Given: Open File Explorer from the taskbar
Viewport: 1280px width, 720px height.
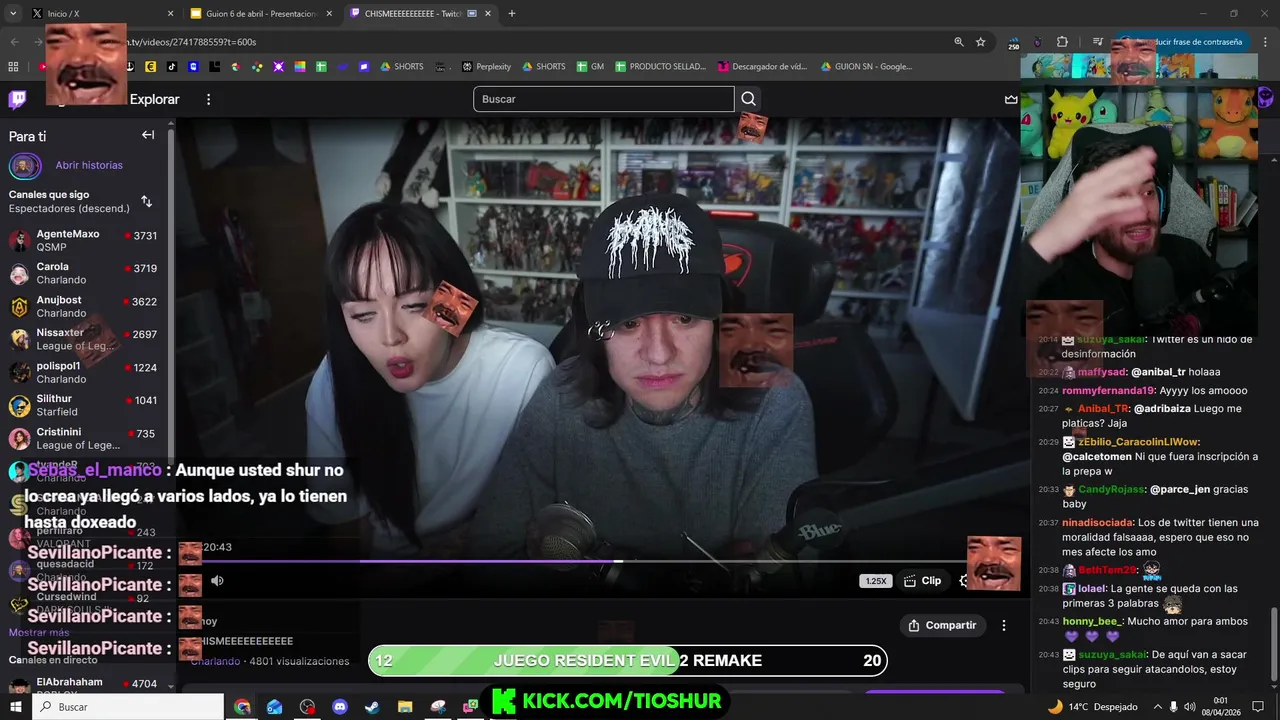Looking at the screenshot, I should click(x=405, y=707).
